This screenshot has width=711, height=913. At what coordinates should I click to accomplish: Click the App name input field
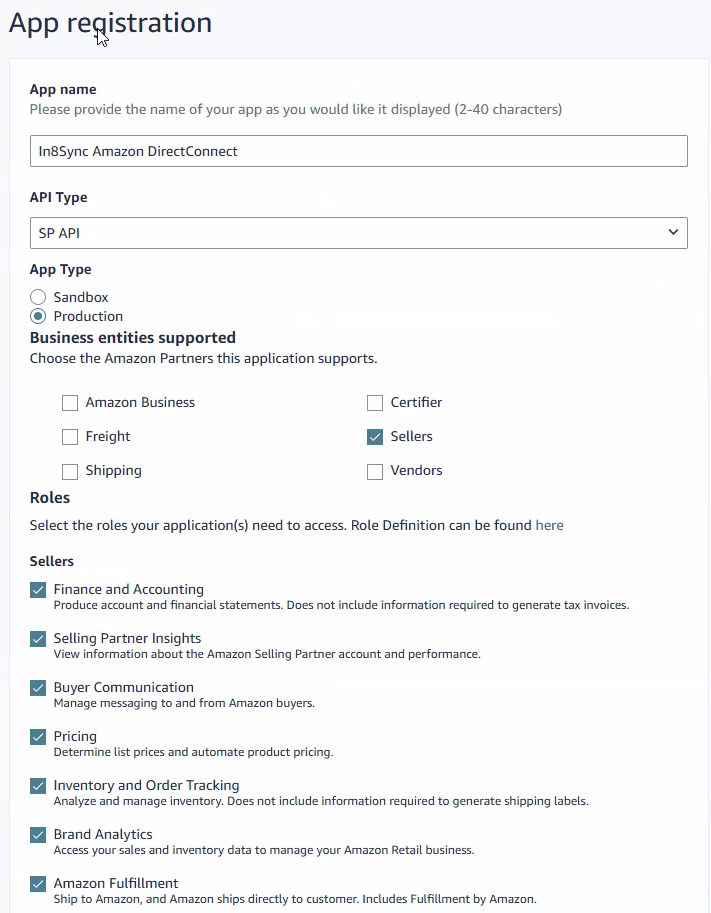tap(358, 151)
